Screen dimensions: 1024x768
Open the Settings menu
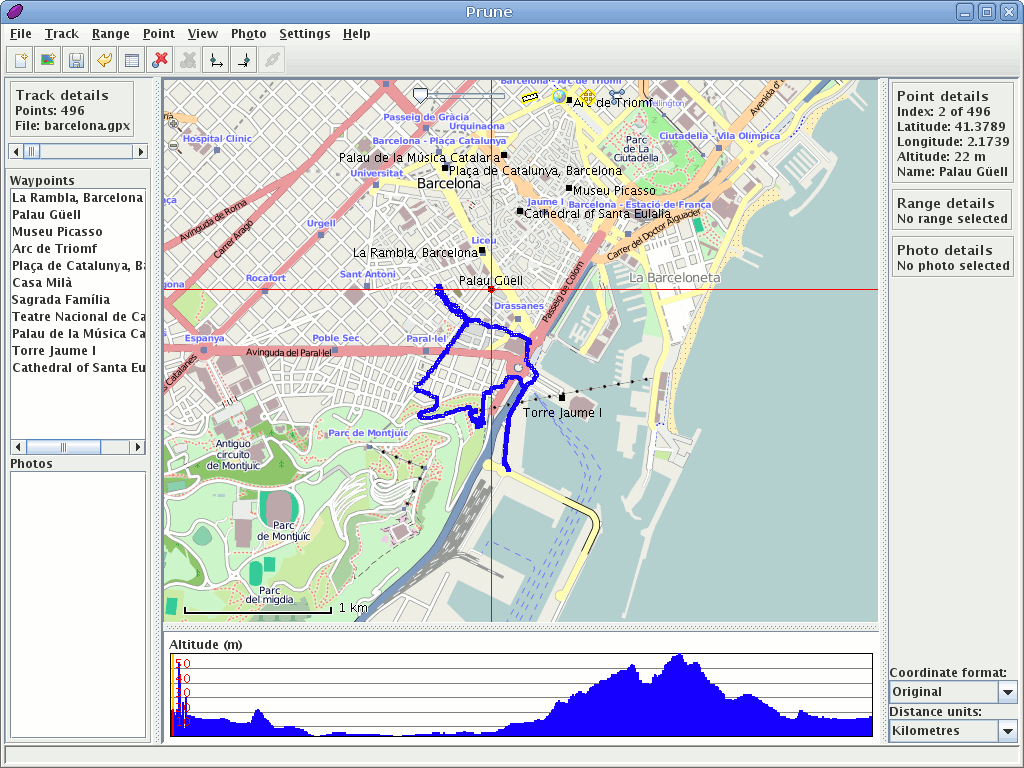[305, 34]
